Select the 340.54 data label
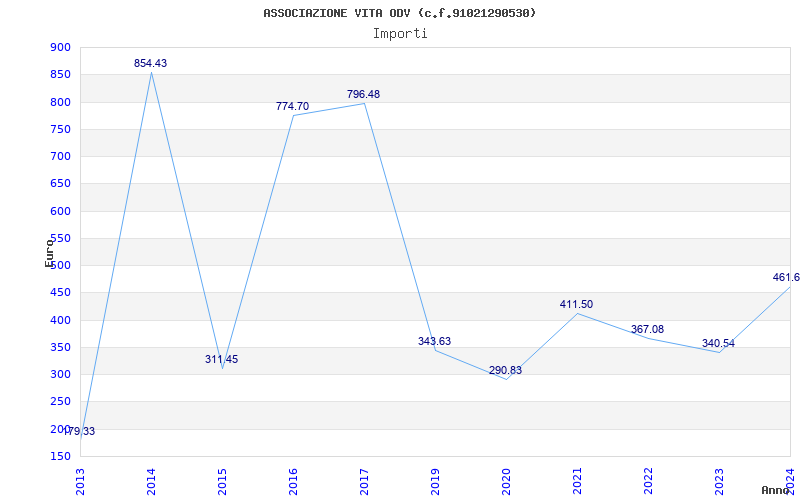The height and width of the screenshot is (500, 800). pyautogui.click(x=718, y=343)
